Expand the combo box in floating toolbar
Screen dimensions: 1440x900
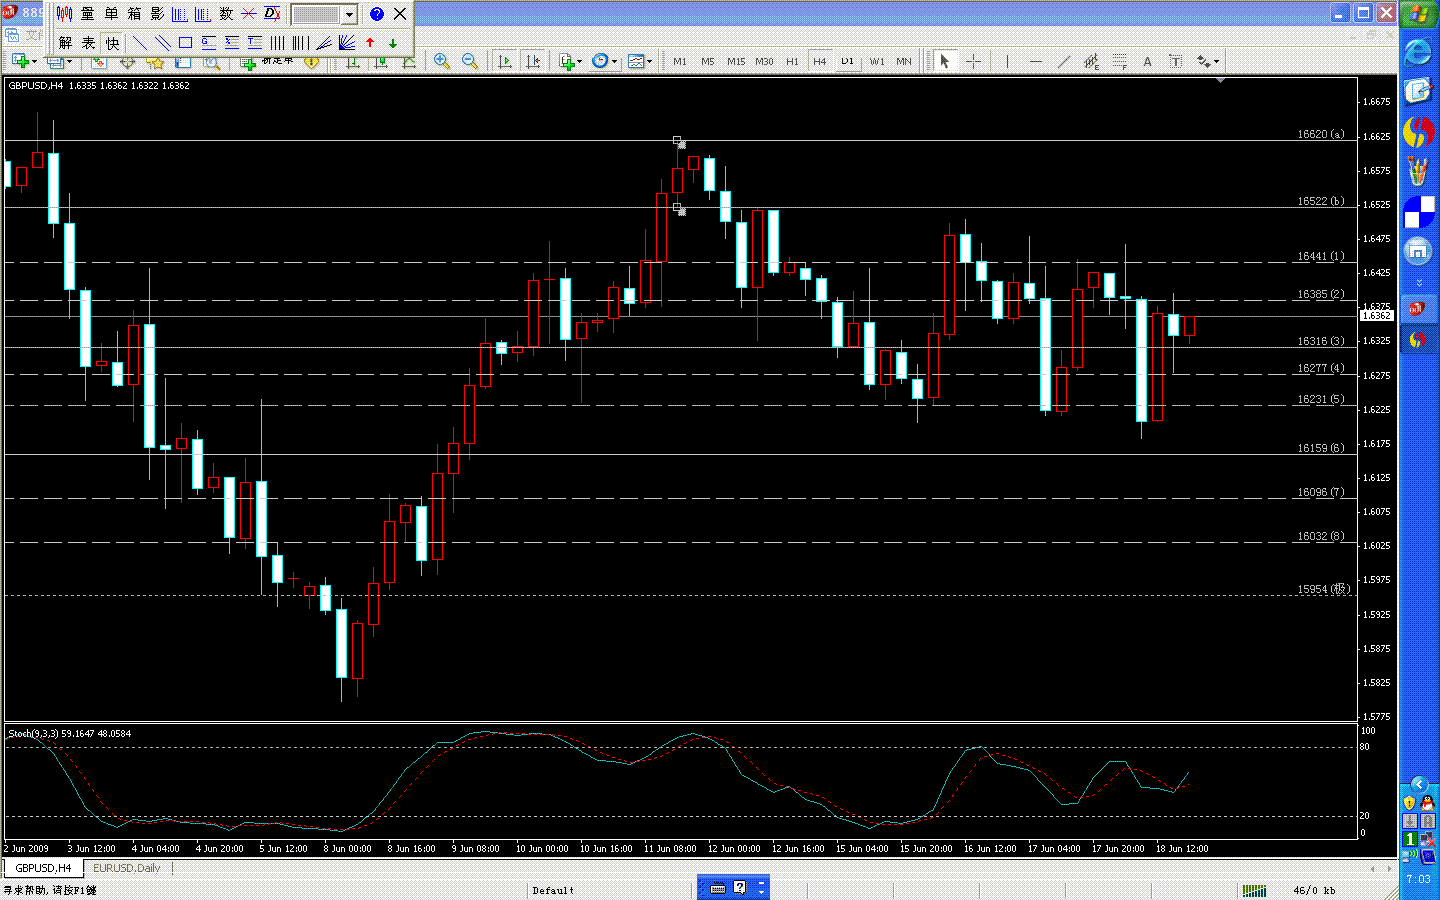tap(349, 14)
